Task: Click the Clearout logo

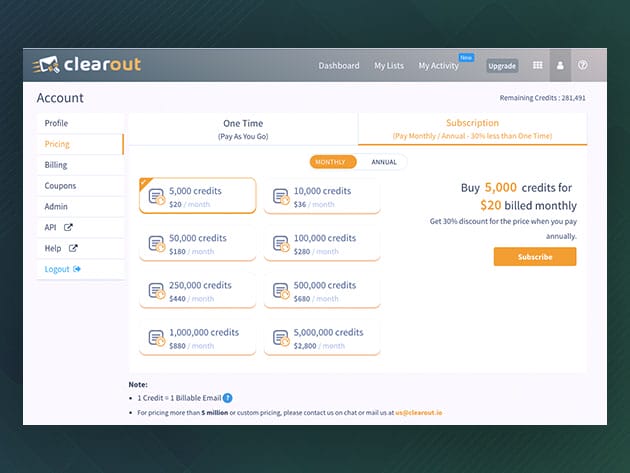Action: tap(87, 65)
